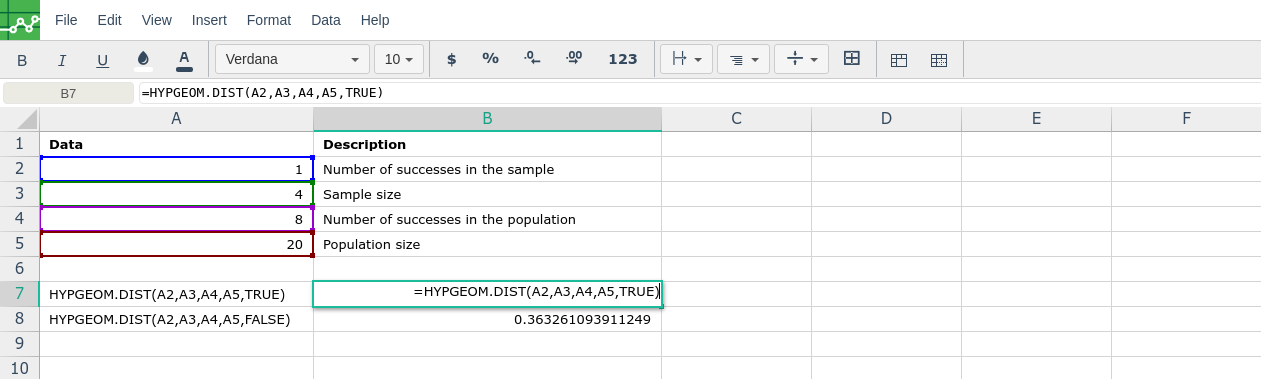The image size is (1261, 379).
Task: Open the Verdana font family dropdown
Action: pyautogui.click(x=292, y=59)
